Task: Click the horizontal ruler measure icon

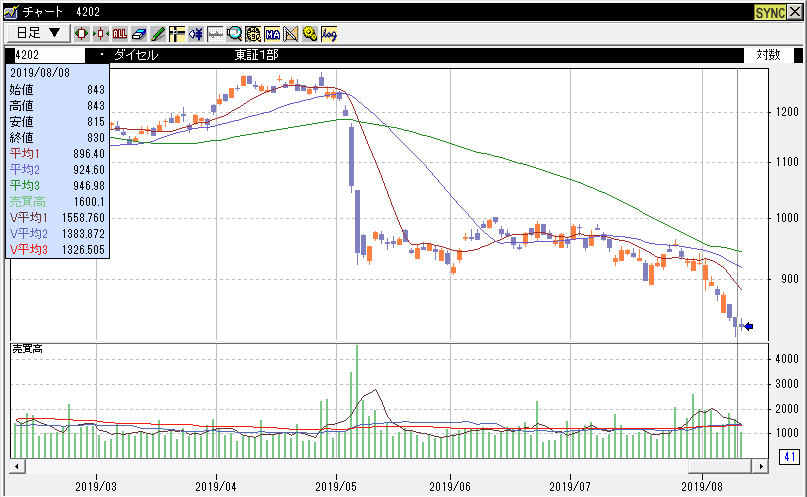Action: point(215,33)
